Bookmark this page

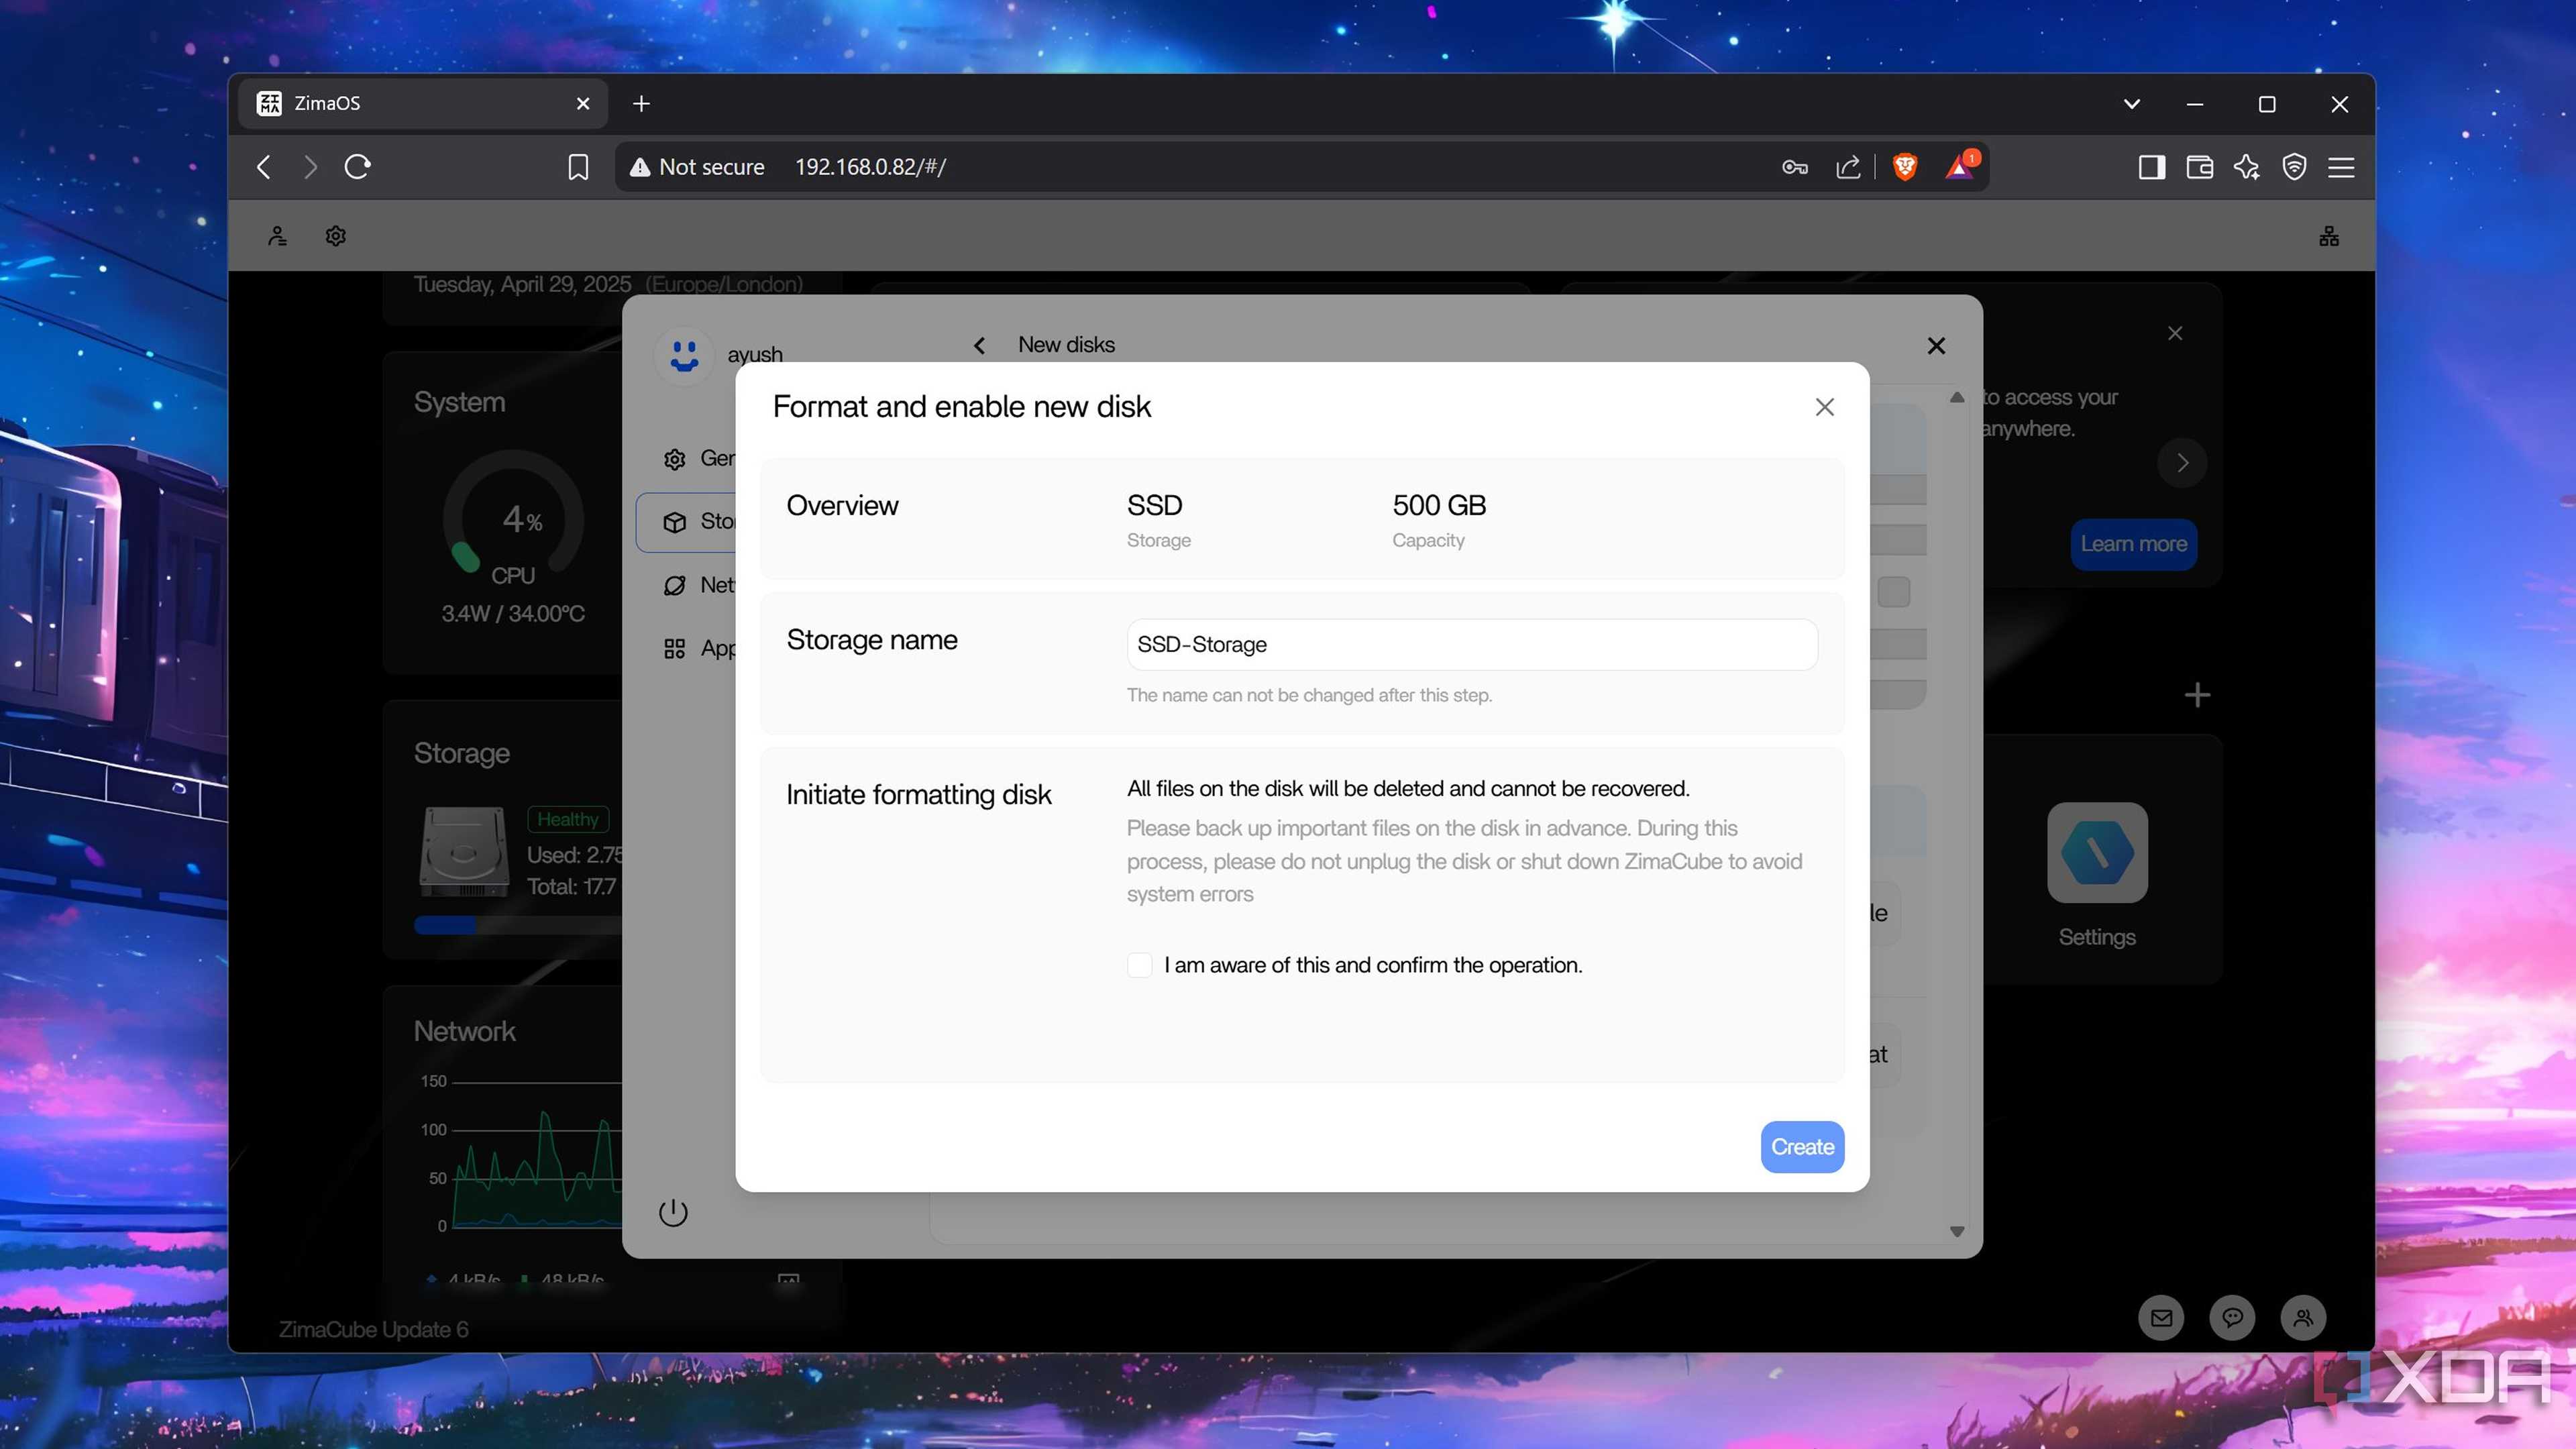point(578,167)
